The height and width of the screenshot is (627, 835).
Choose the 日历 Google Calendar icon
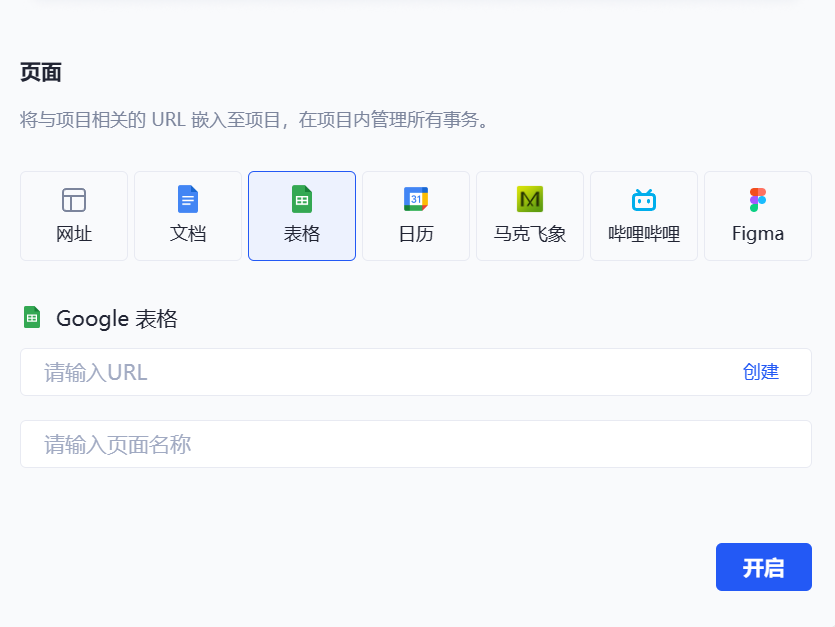tap(416, 199)
